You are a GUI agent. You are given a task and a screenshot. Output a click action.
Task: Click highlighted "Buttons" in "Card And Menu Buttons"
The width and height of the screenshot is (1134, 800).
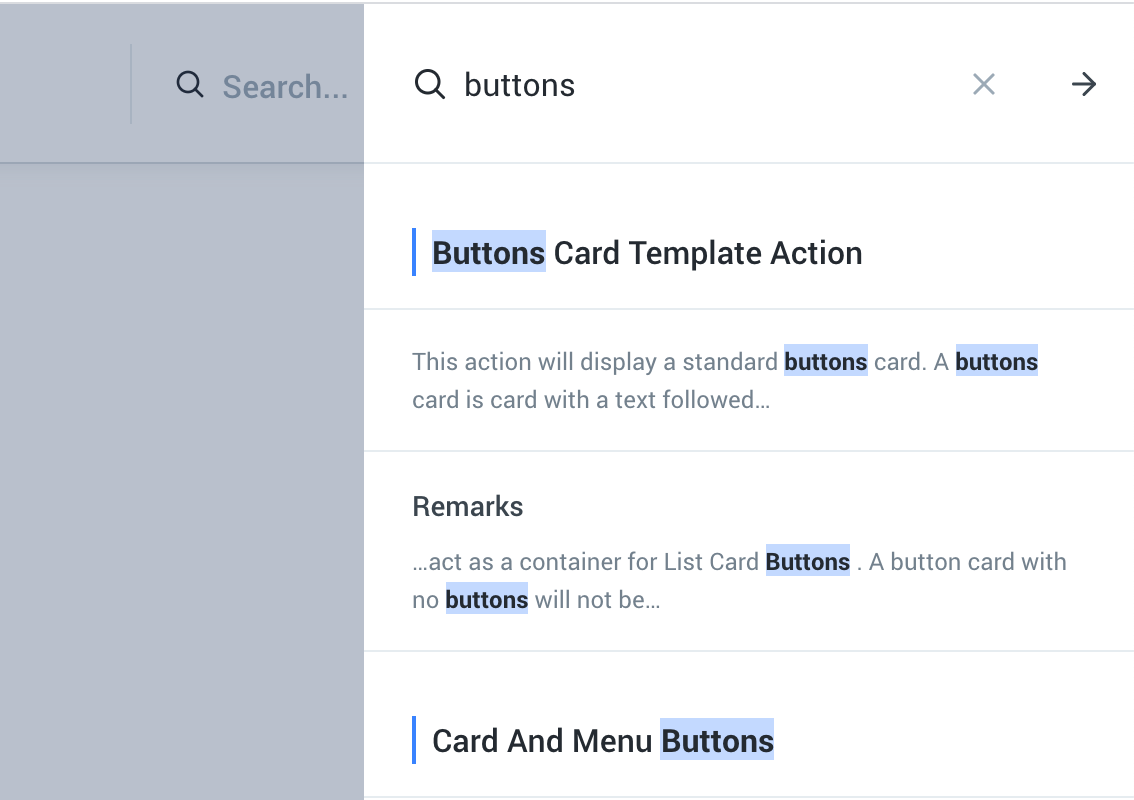click(x=717, y=741)
